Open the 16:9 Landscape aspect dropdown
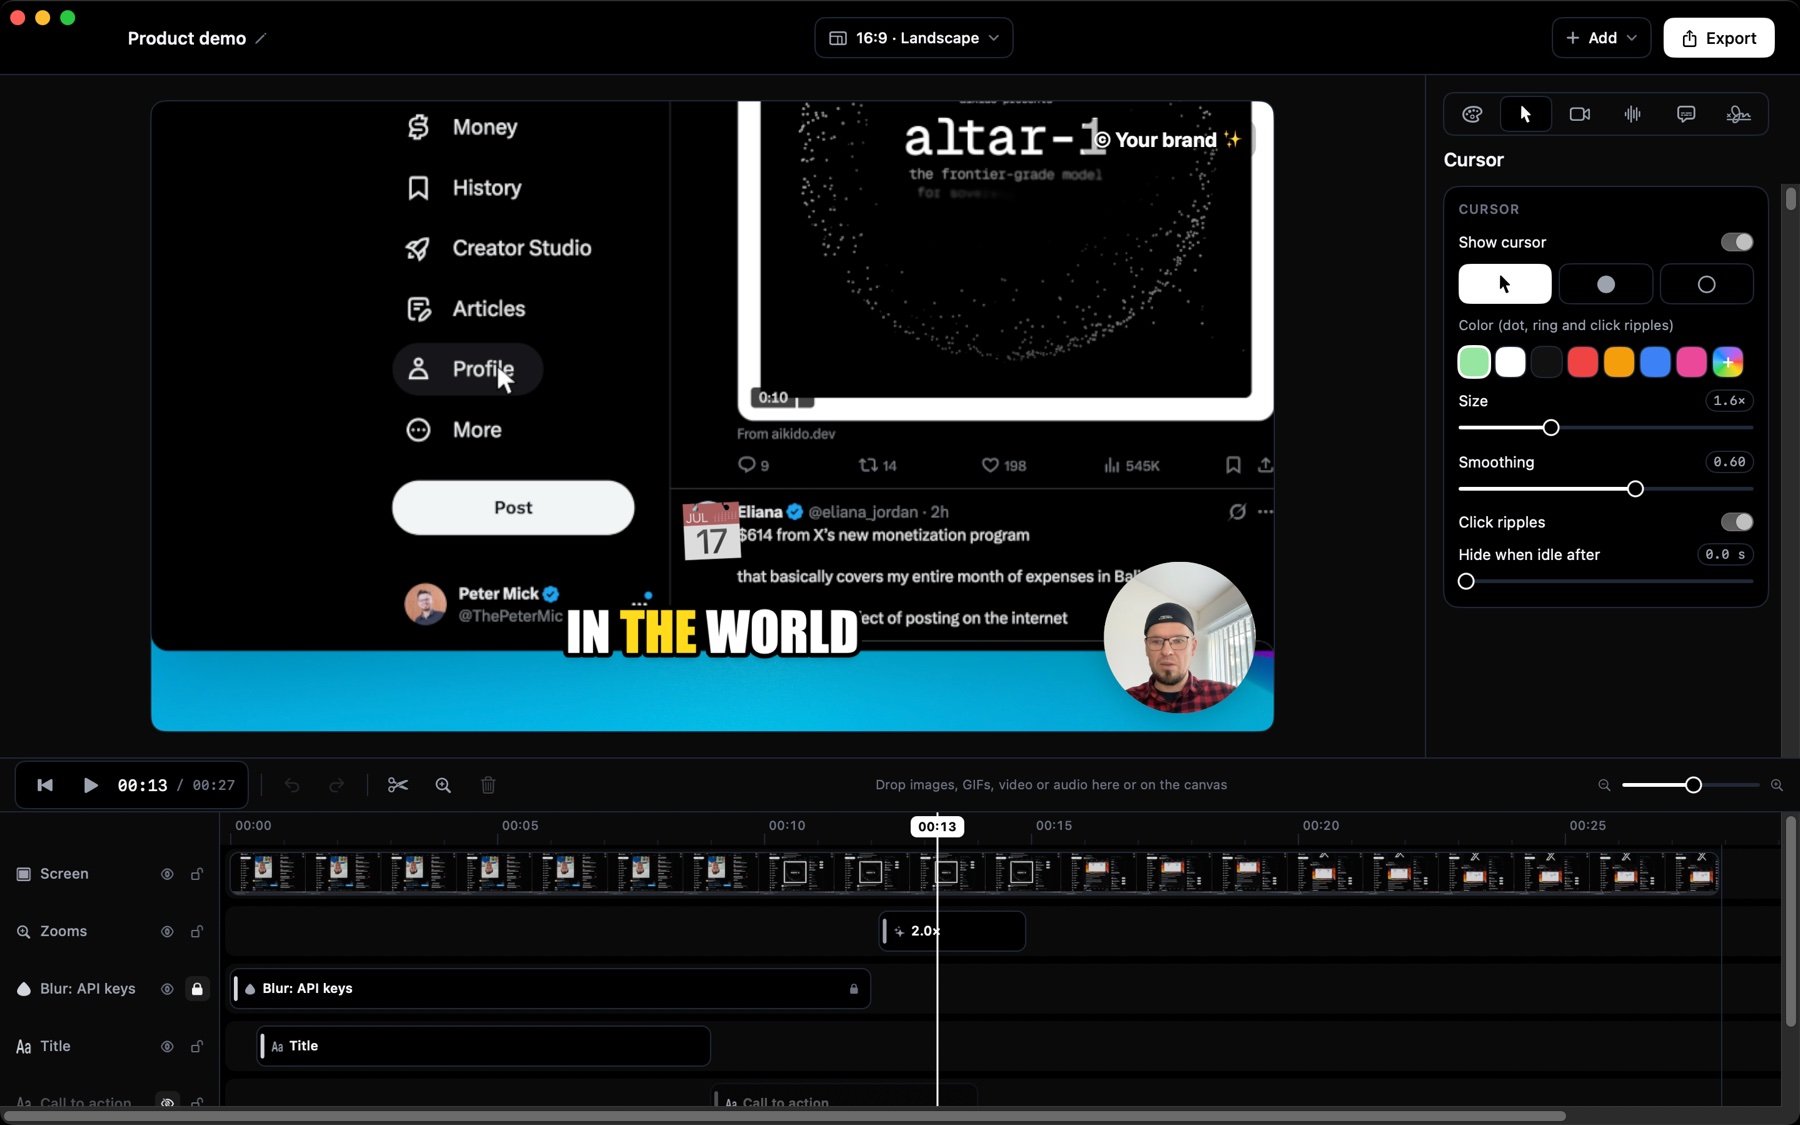 coord(914,38)
